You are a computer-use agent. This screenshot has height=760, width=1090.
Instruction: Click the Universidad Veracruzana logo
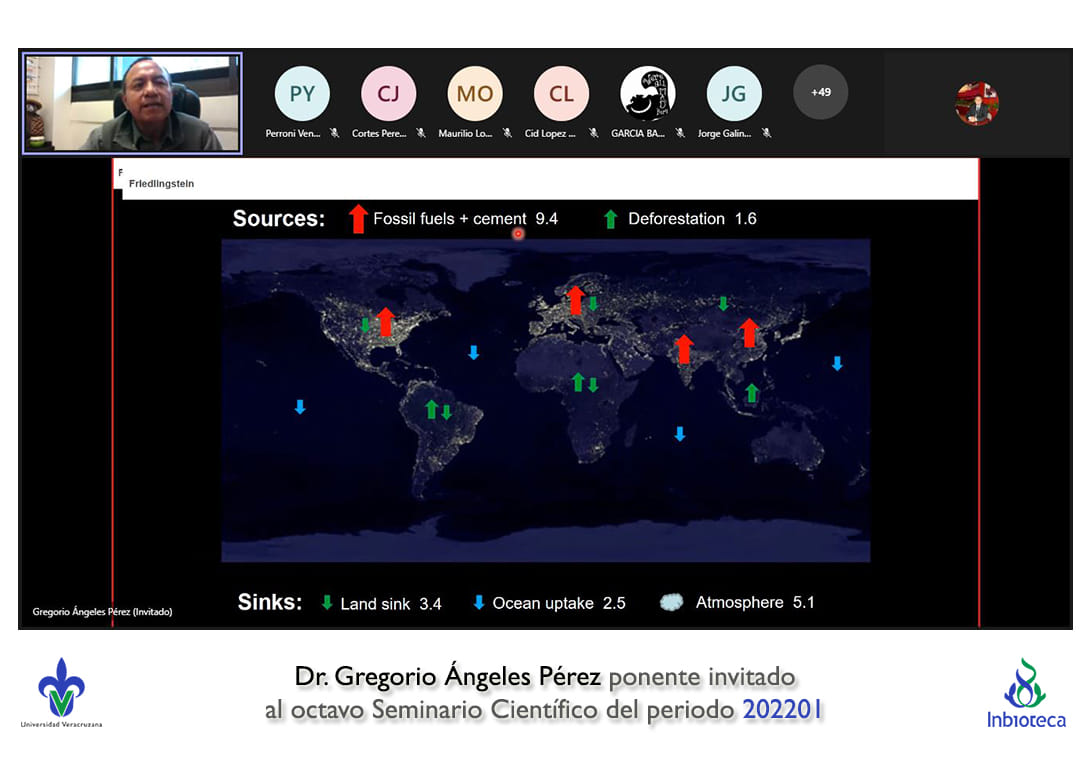tap(61, 692)
